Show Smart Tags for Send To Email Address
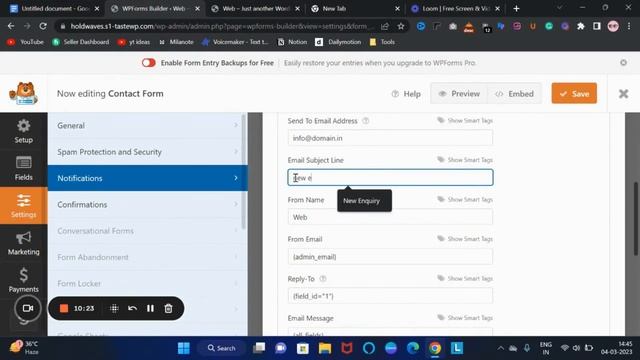 pos(465,120)
